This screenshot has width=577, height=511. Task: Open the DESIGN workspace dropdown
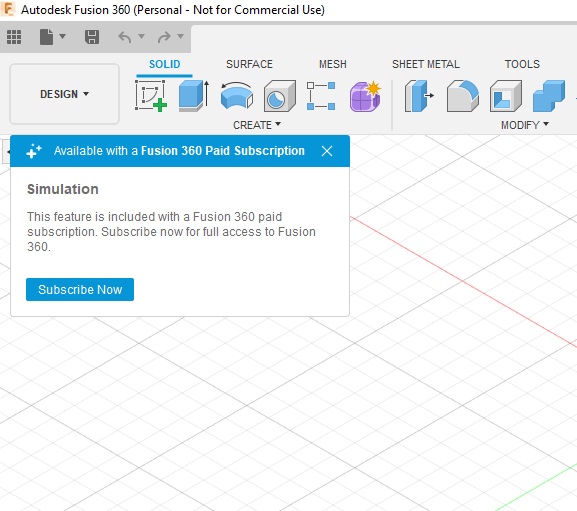point(64,94)
